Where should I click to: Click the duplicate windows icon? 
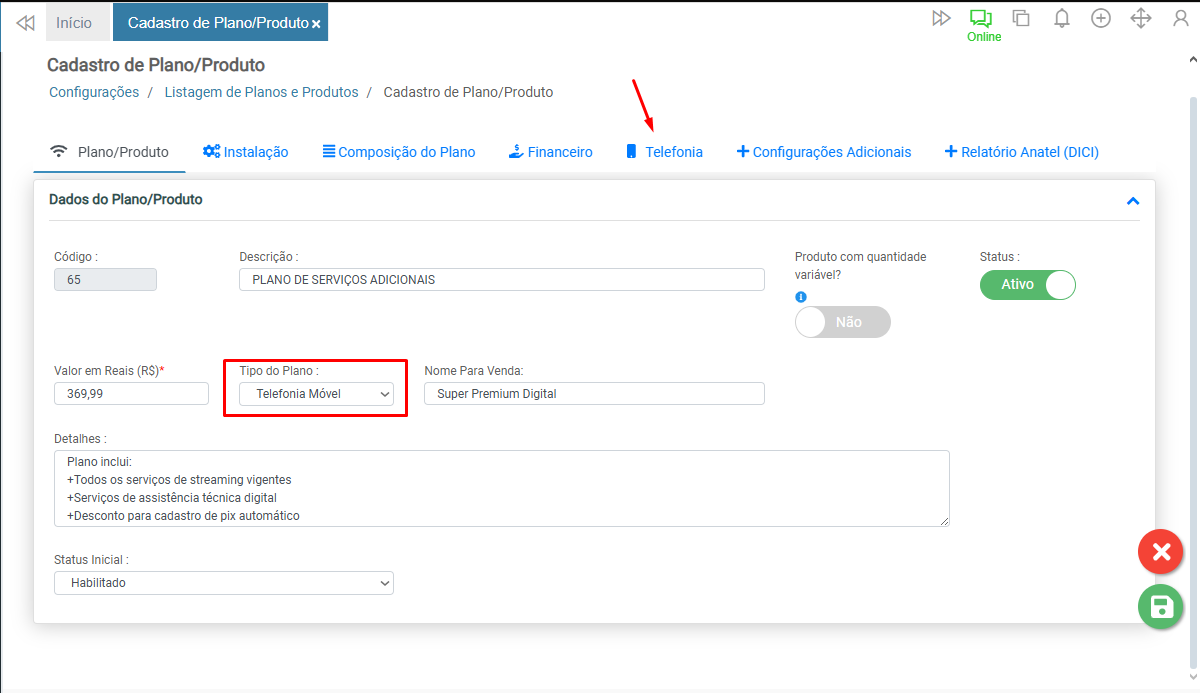(x=1021, y=18)
